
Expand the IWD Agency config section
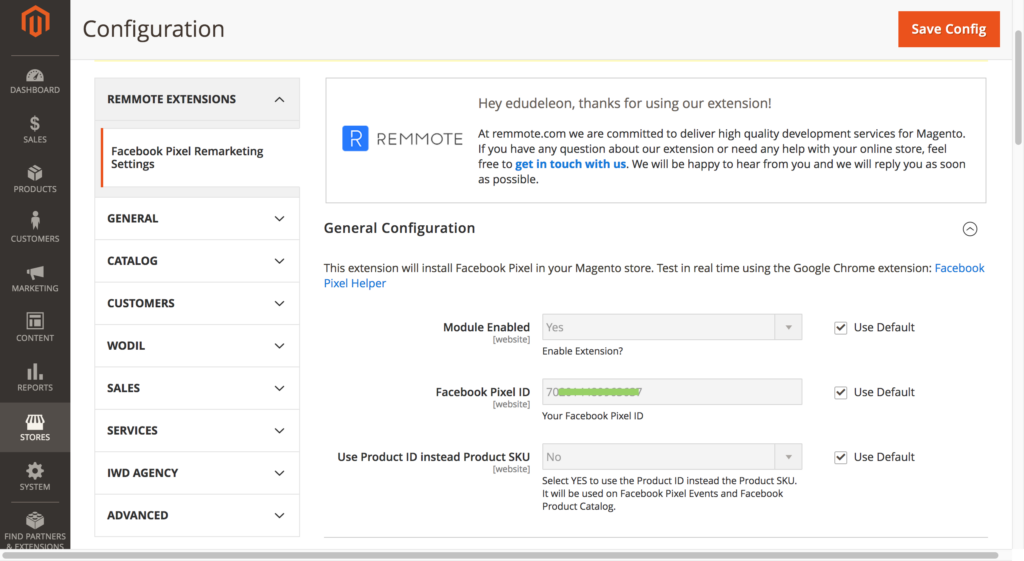click(197, 473)
